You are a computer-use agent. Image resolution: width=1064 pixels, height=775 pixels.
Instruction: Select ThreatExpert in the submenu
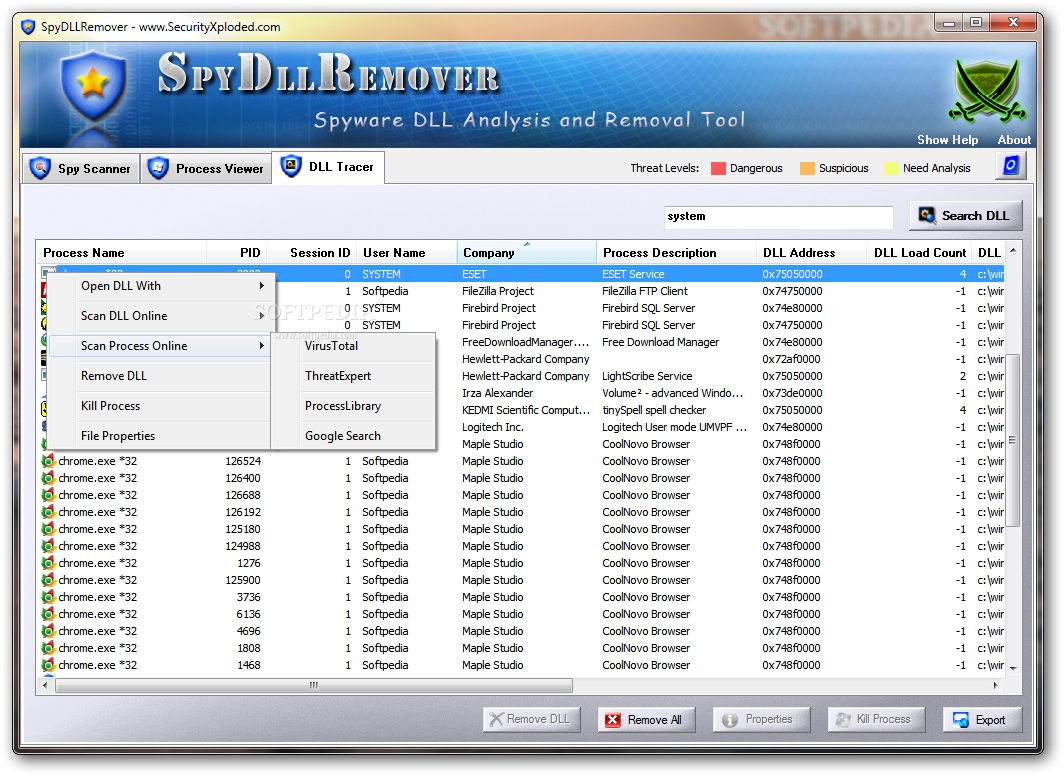point(353,376)
